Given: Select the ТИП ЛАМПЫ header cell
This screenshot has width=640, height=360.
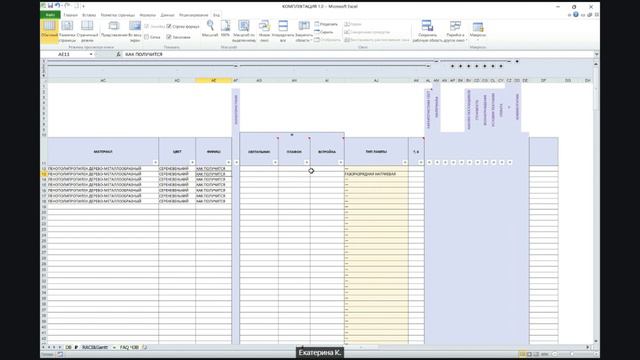Looking at the screenshot, I should point(376,151).
